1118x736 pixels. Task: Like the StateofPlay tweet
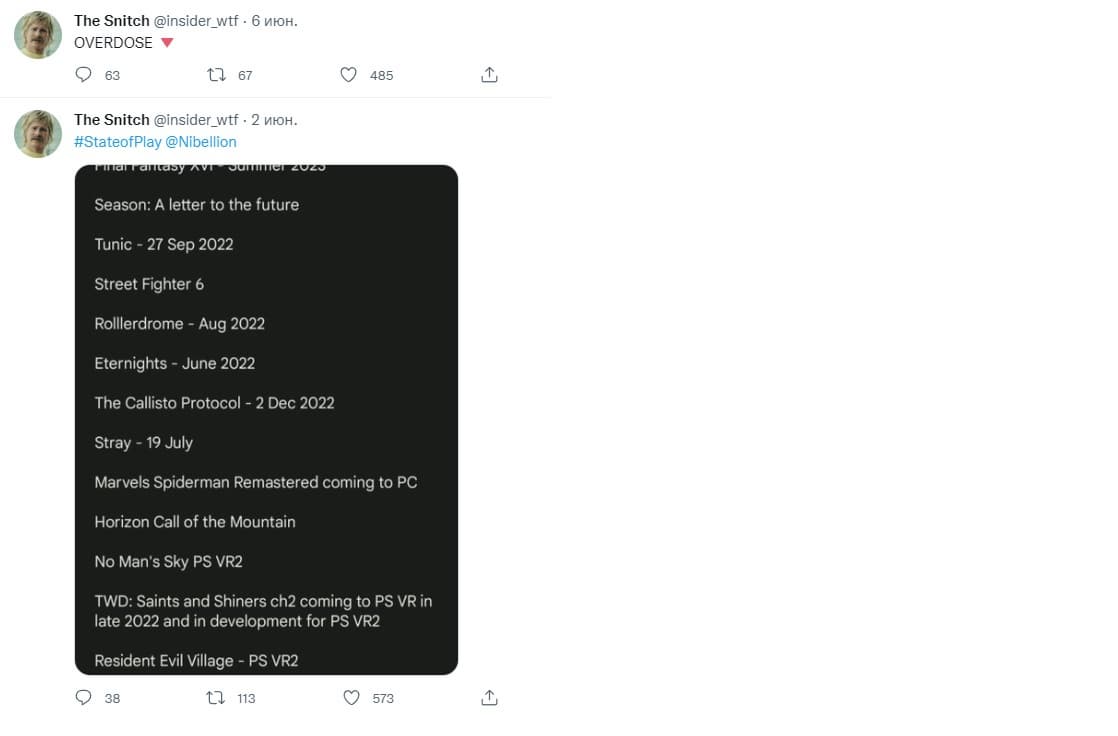click(351, 698)
